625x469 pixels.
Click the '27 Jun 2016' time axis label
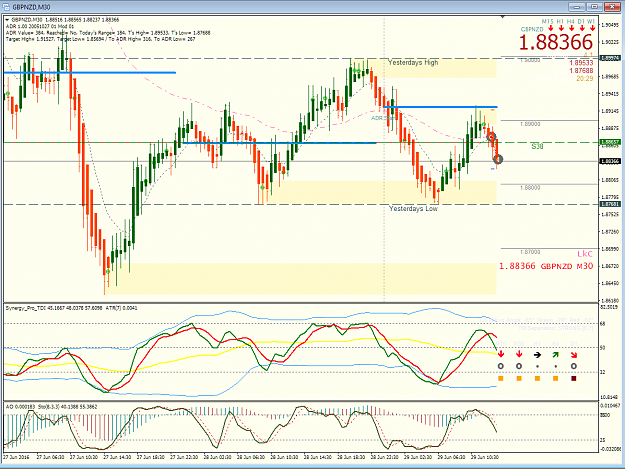coord(17,457)
